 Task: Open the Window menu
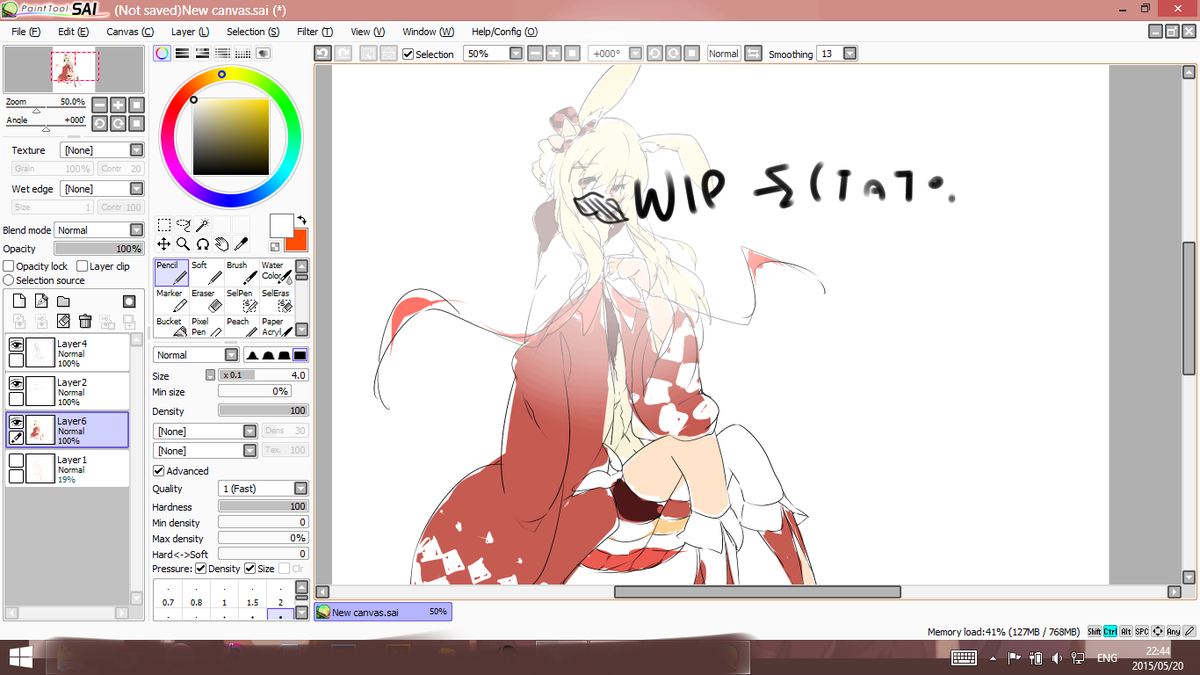click(x=428, y=32)
